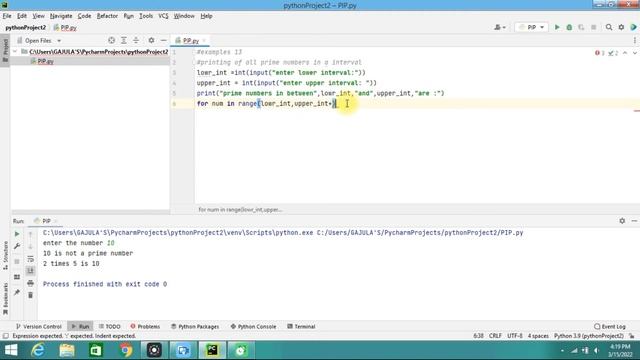Click pythonProject2 breadcrumb in navigation bar
This screenshot has height=360, width=640.
coord(26,28)
